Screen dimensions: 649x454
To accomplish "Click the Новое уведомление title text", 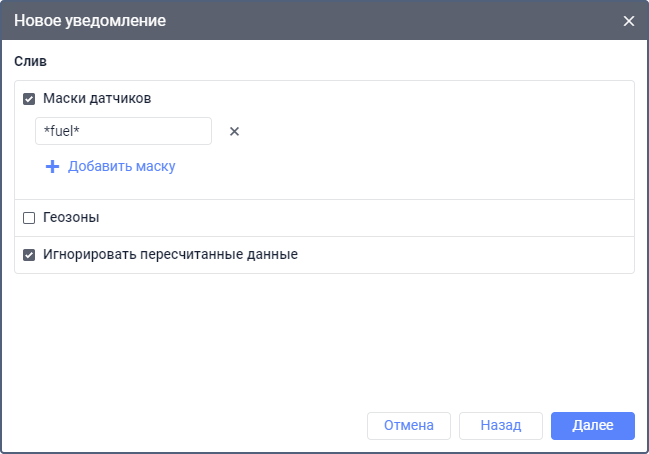I will click(x=90, y=20).
